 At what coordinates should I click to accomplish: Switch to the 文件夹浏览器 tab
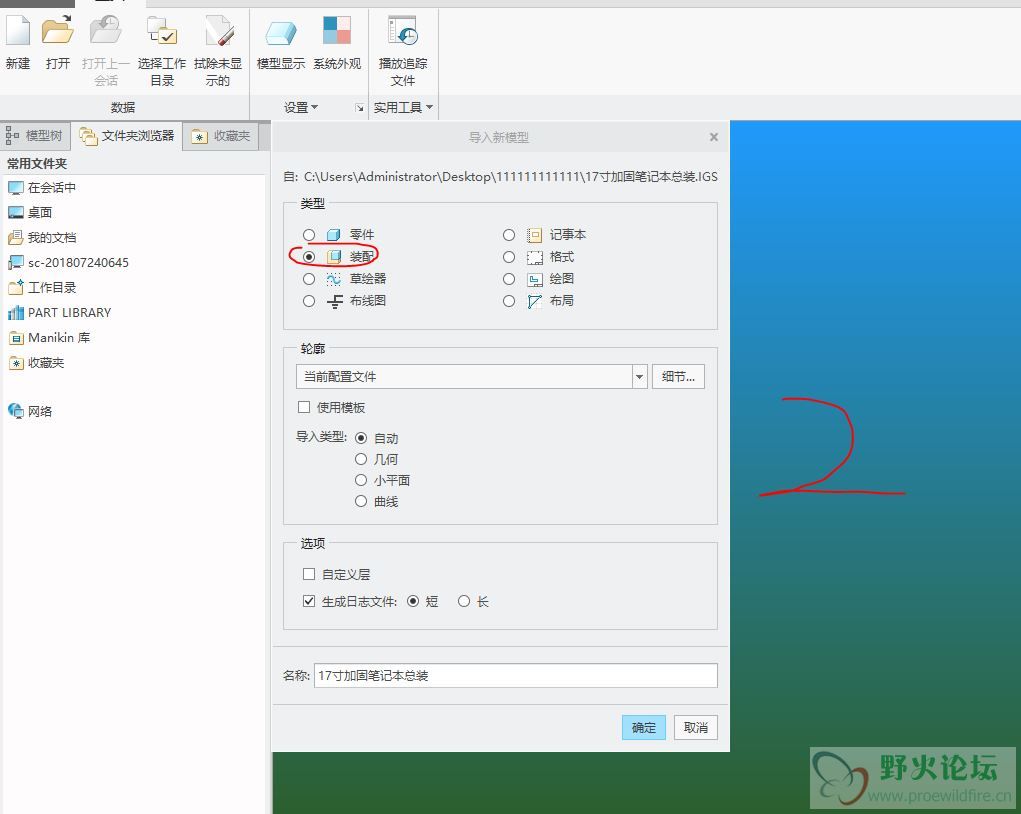pos(127,135)
